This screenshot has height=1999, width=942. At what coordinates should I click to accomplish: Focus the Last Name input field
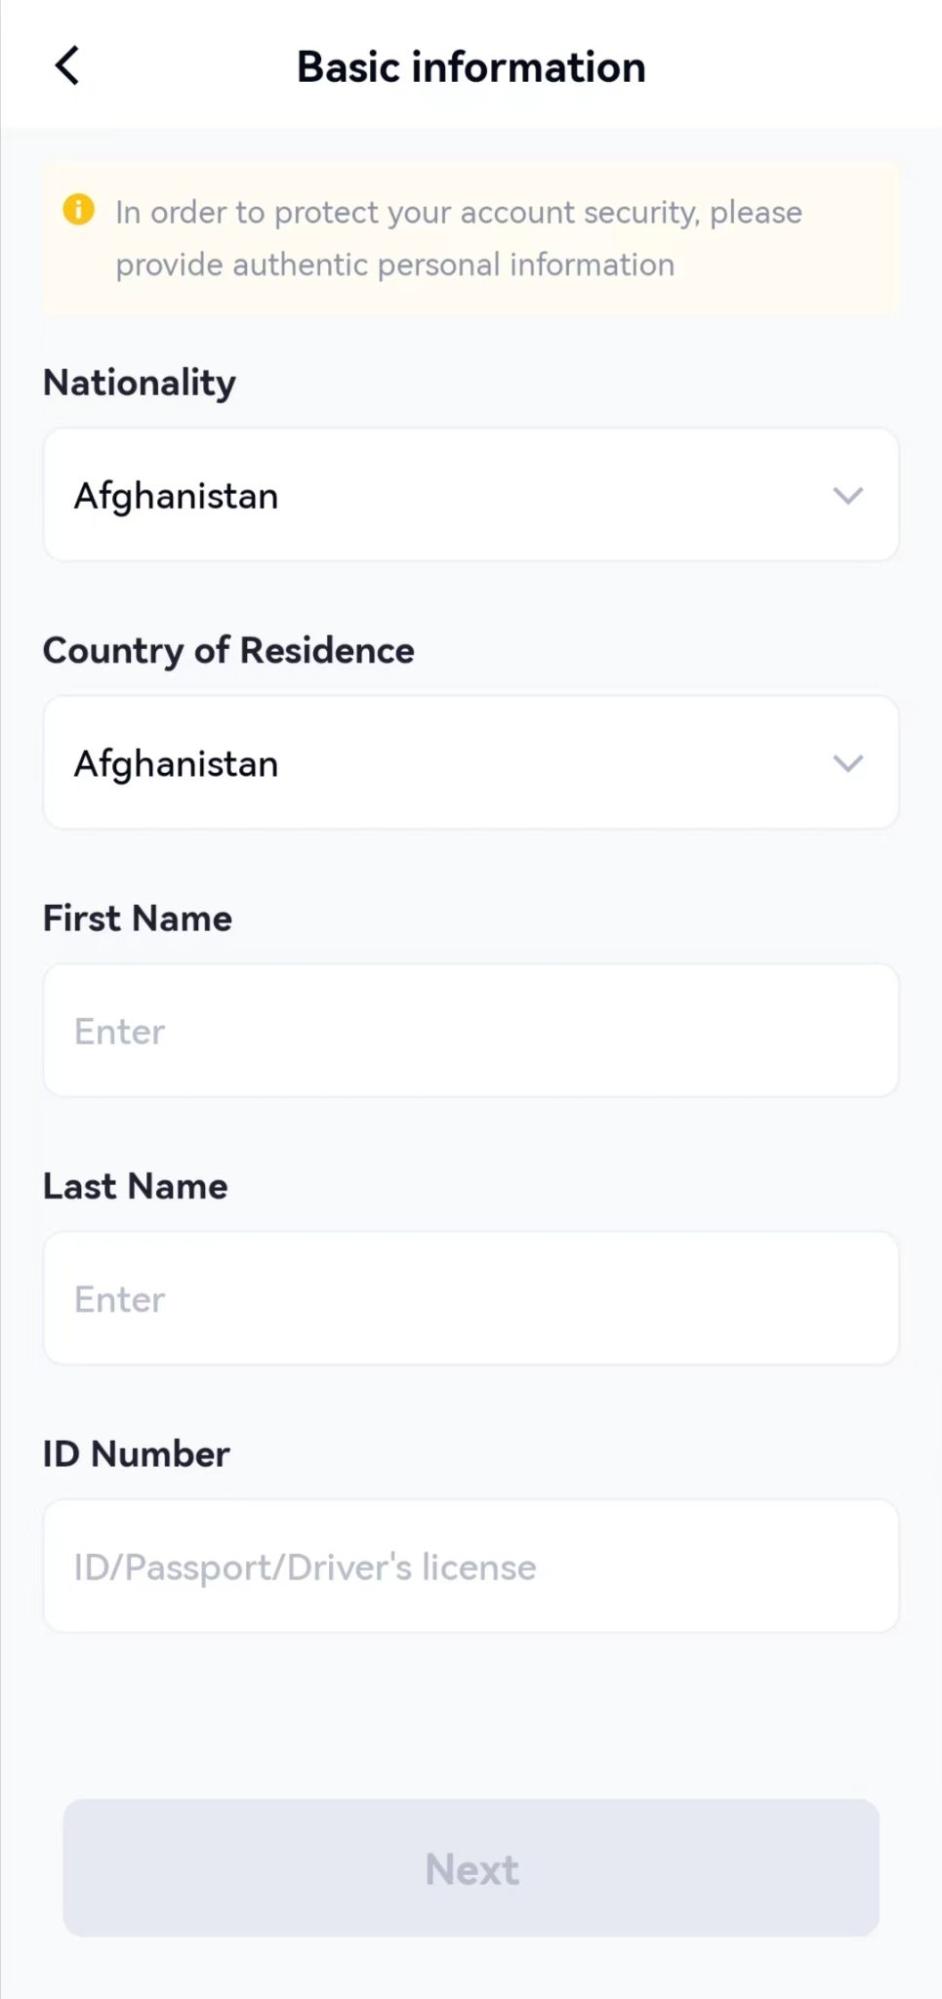click(471, 1299)
